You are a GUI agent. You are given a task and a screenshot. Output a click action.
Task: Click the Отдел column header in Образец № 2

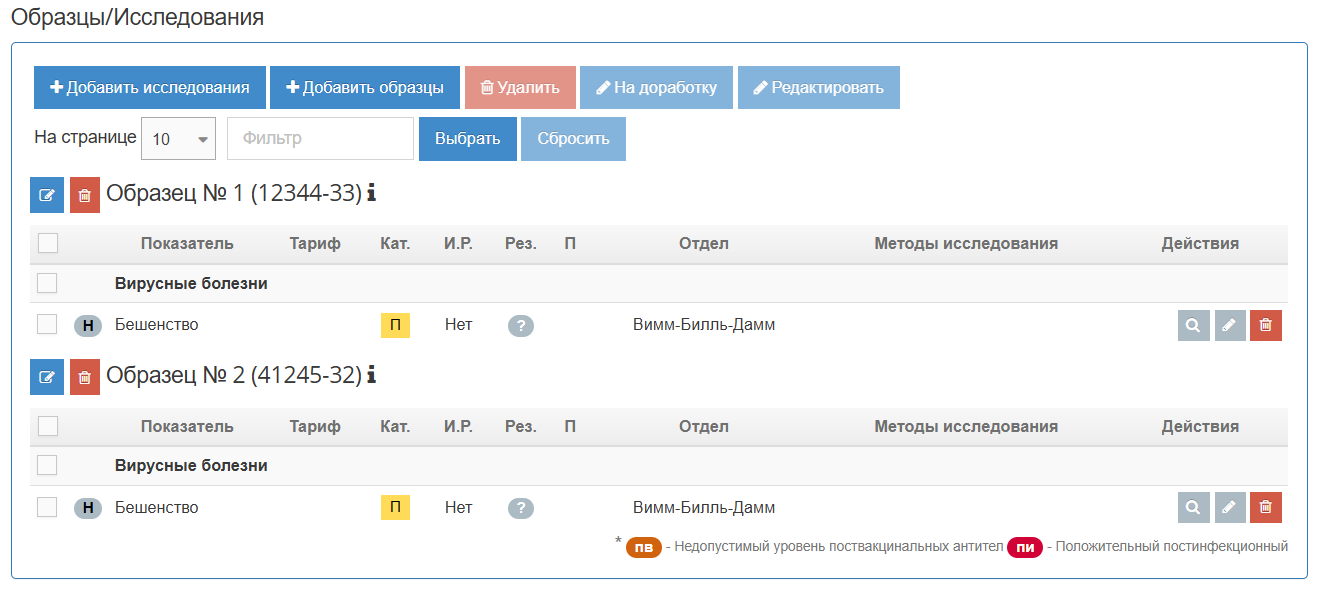[x=703, y=427]
